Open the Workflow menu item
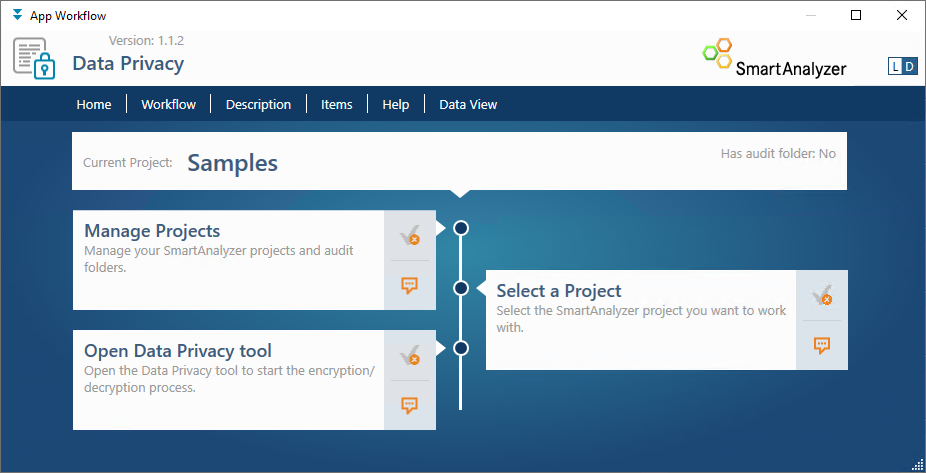The height and width of the screenshot is (473, 926). pos(169,105)
